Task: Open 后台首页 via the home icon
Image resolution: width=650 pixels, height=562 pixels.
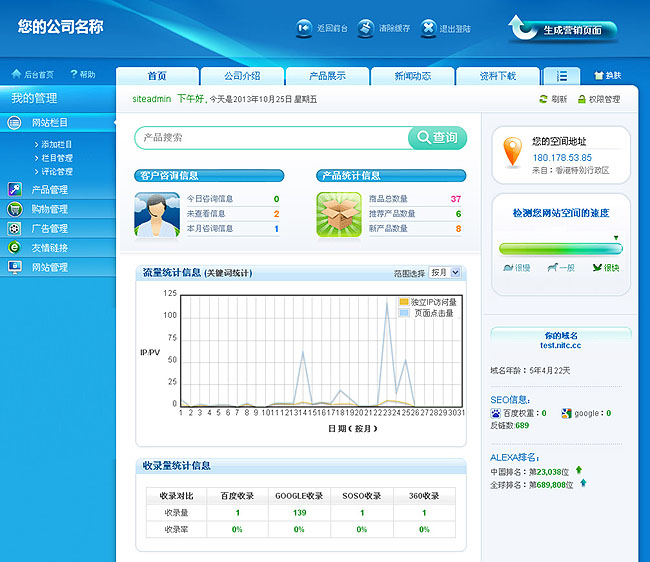Action: pos(16,75)
